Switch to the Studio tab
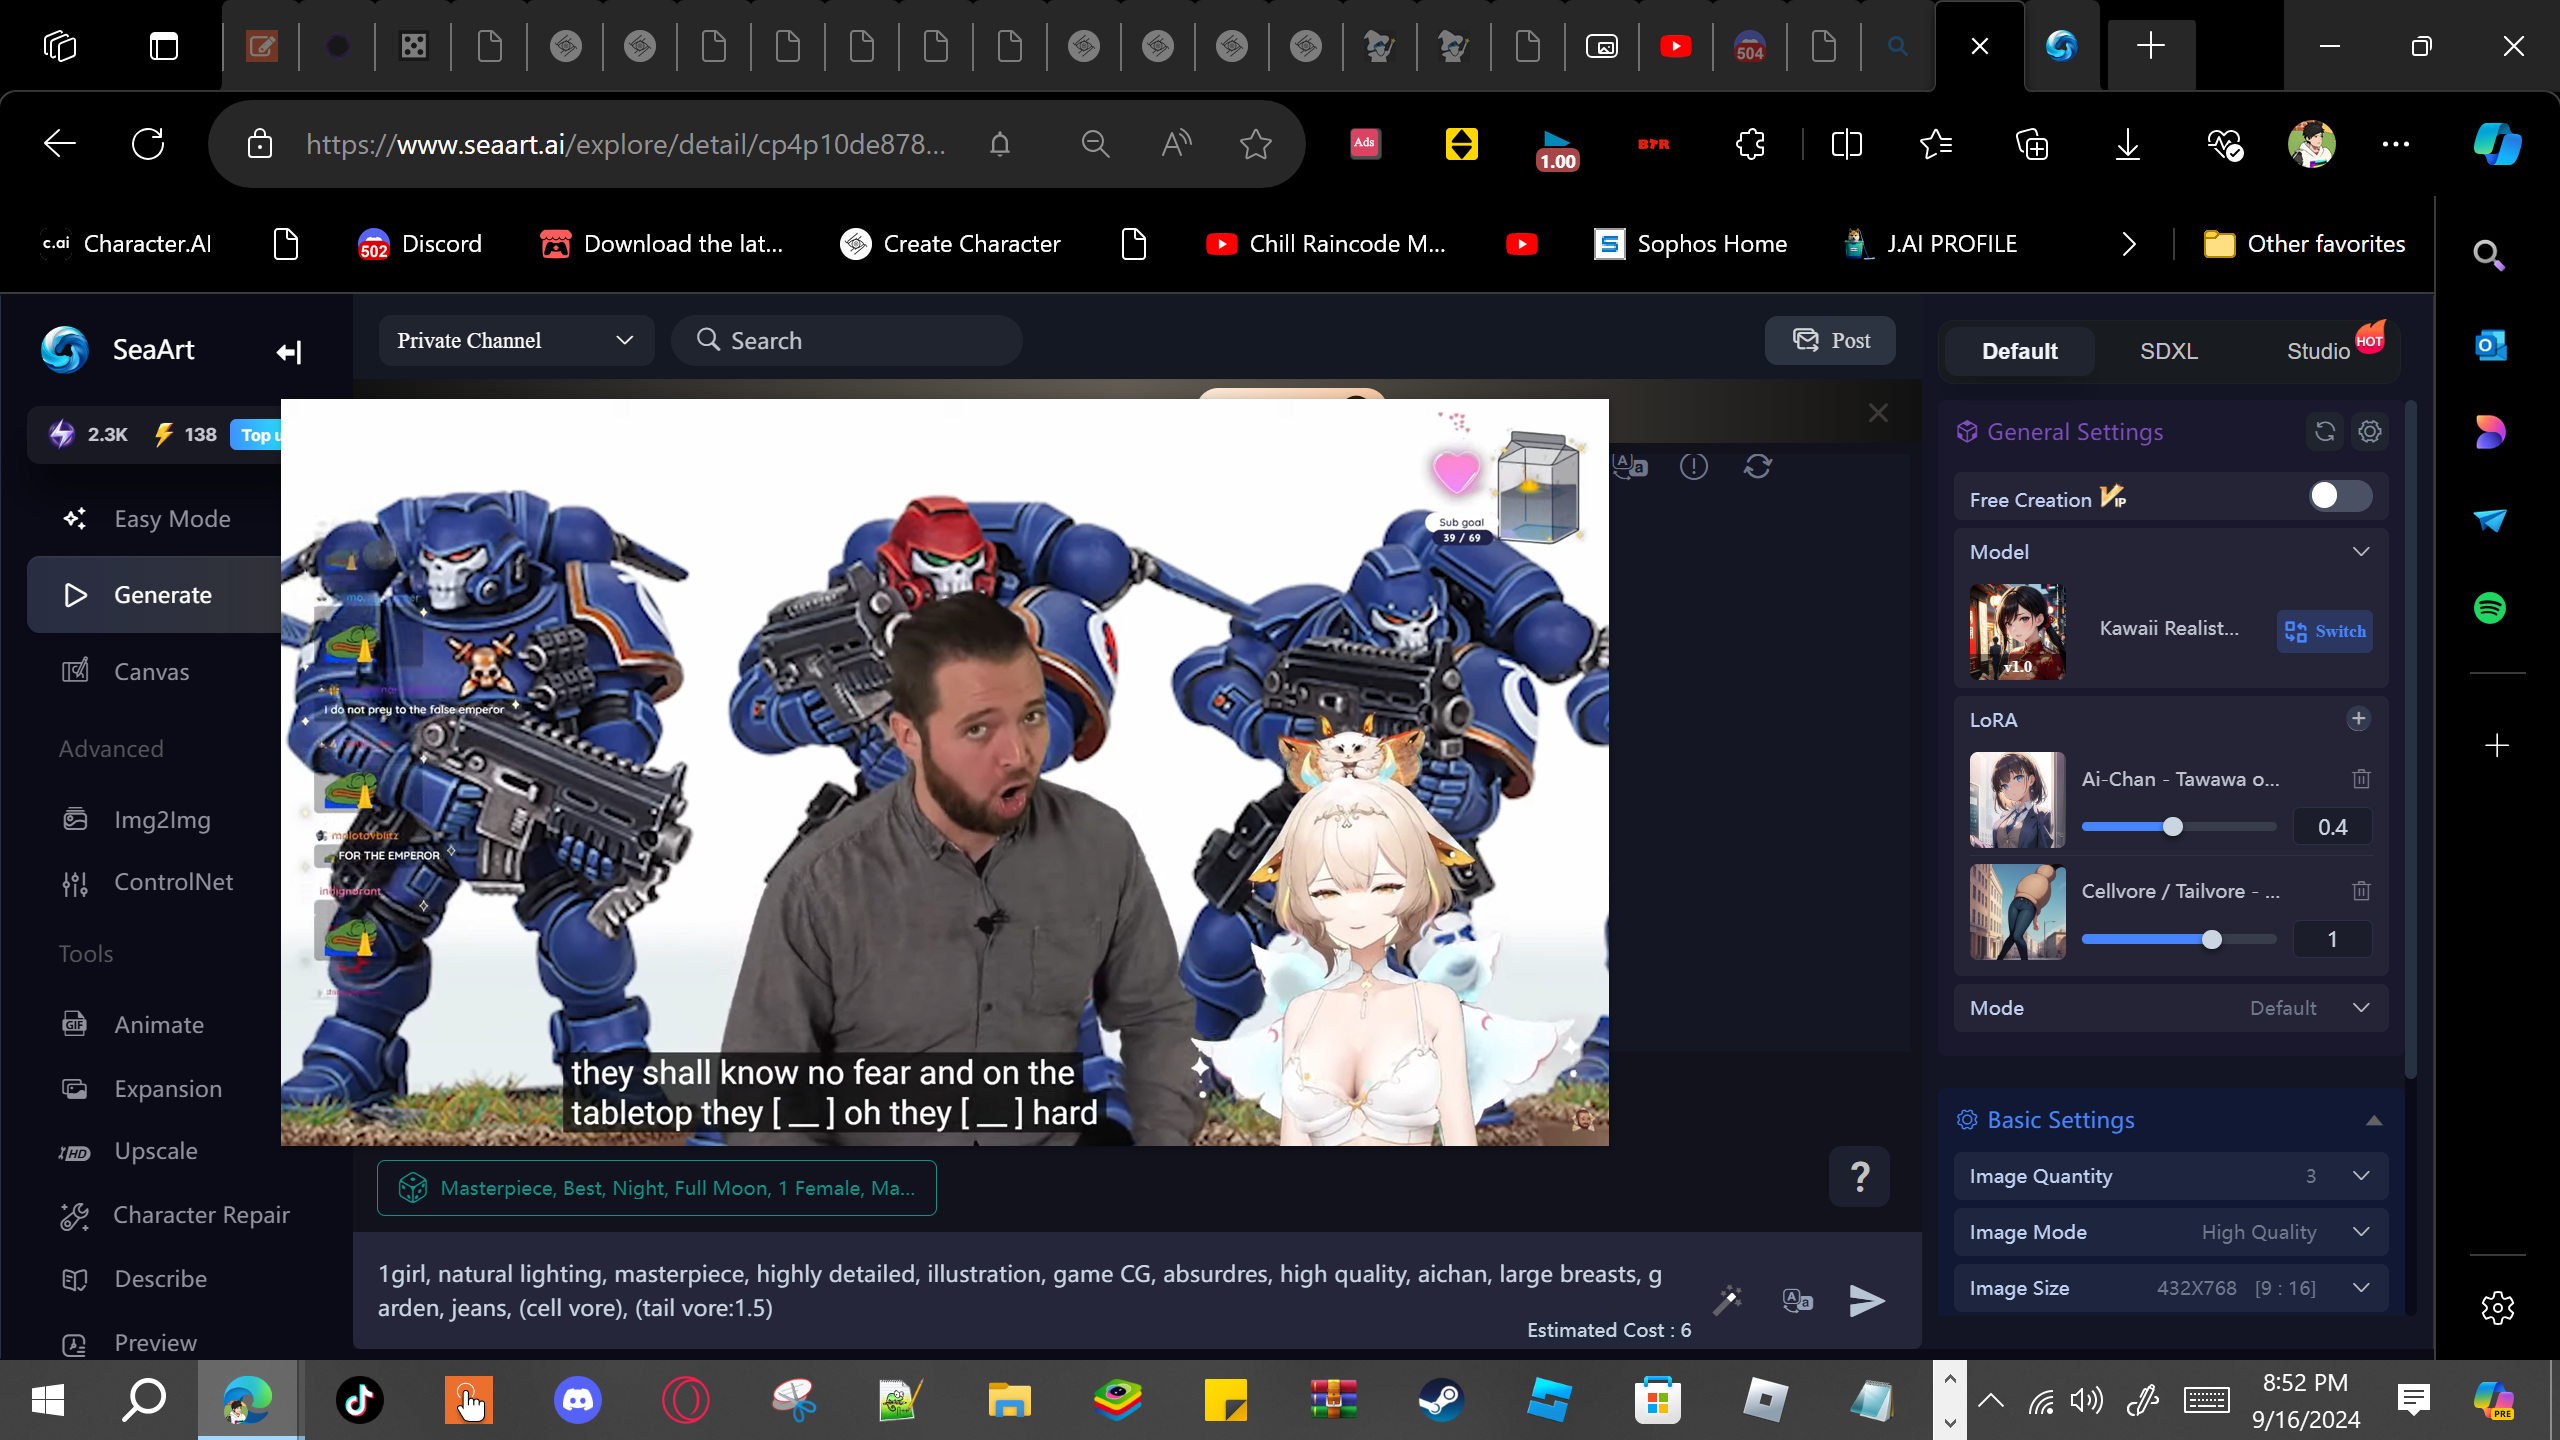2560x1440 pixels. (x=2318, y=351)
